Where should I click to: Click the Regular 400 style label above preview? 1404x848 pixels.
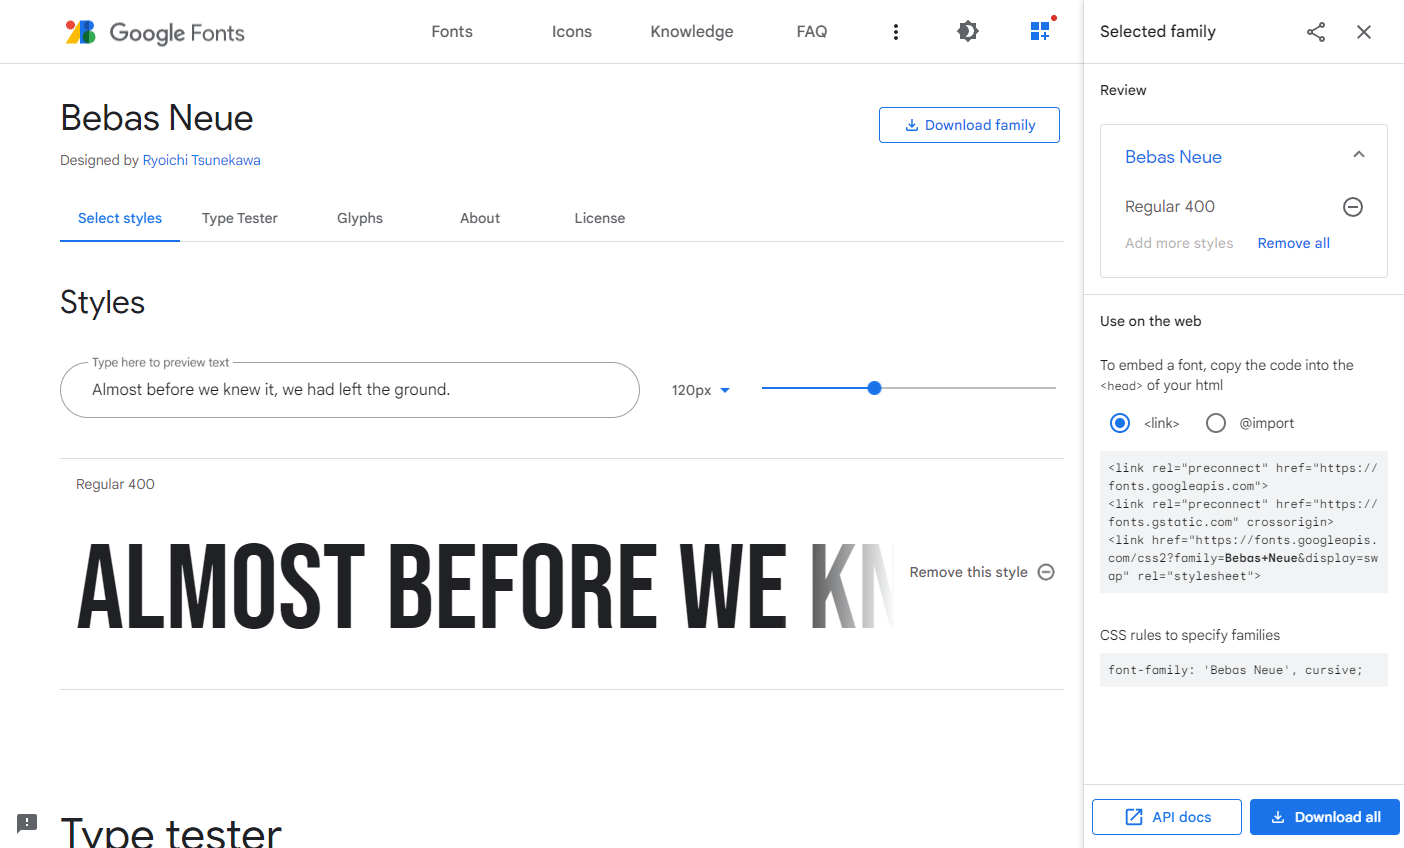(115, 484)
